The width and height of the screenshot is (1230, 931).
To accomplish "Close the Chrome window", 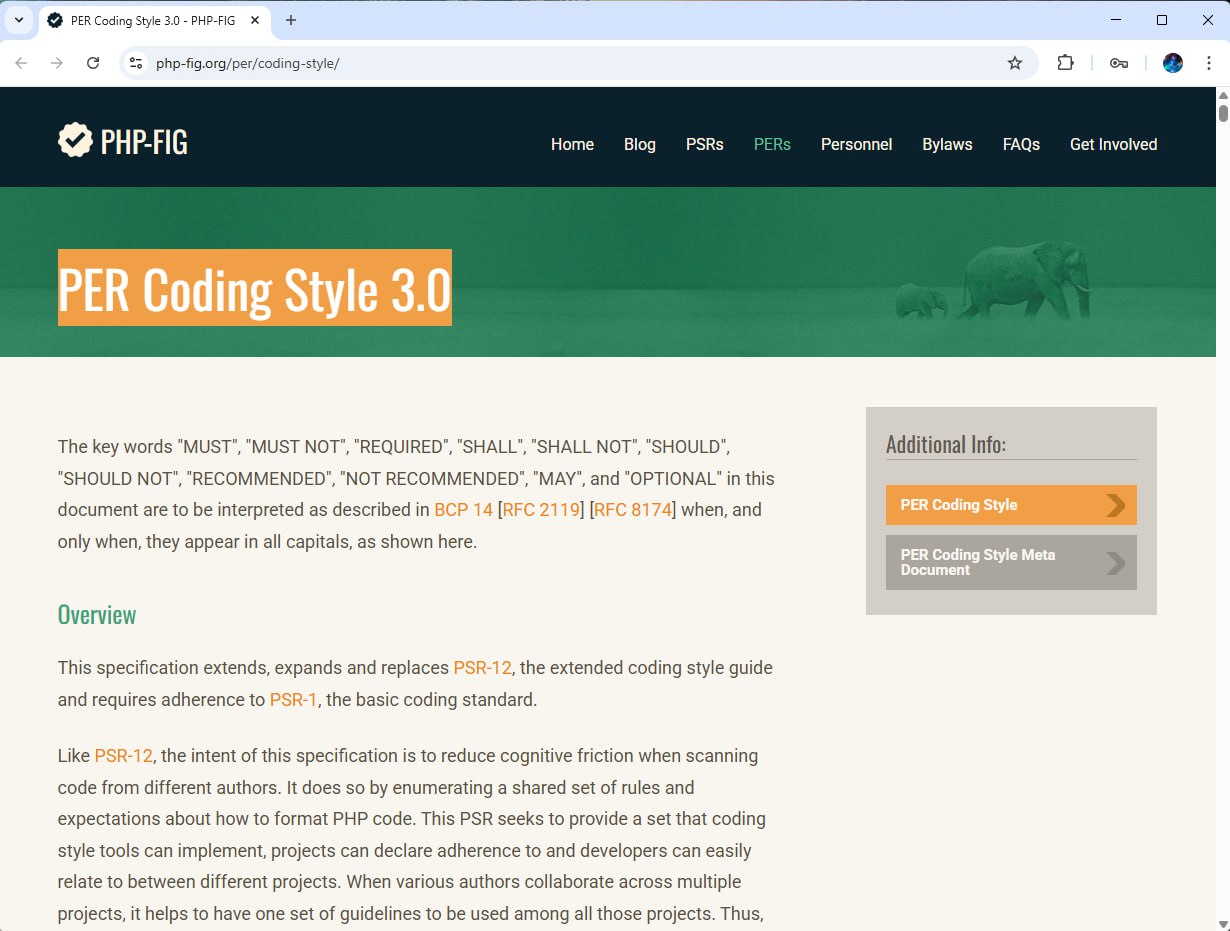I will 1207,20.
